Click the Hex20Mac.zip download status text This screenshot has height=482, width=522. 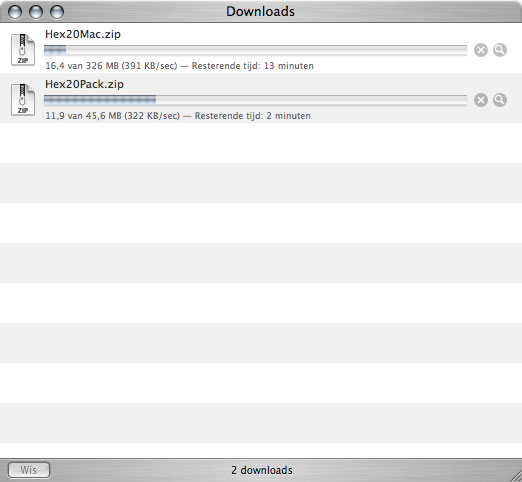click(179, 66)
